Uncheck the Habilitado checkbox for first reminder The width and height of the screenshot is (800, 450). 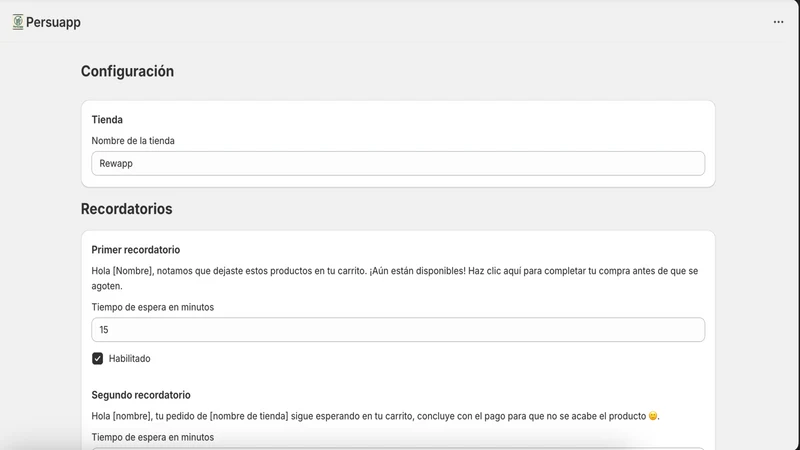point(97,359)
